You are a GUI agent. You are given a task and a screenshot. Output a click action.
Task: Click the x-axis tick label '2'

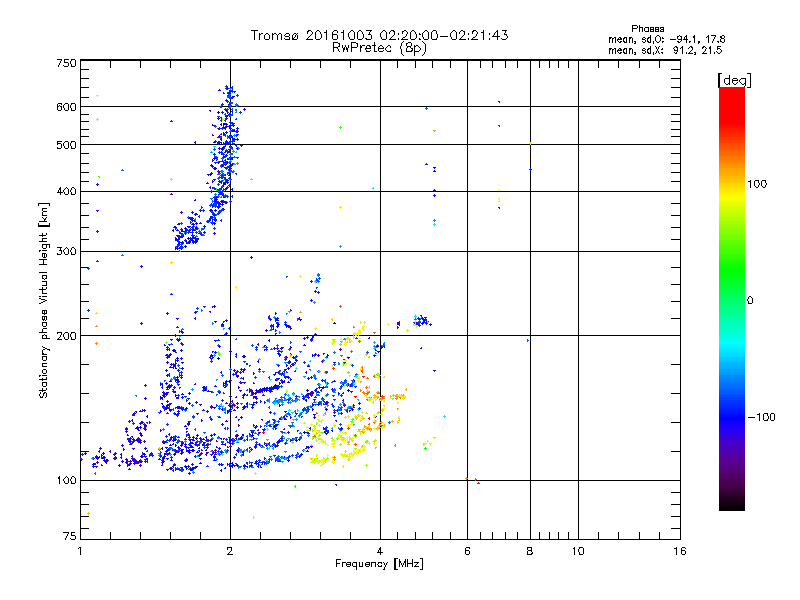pos(230,551)
